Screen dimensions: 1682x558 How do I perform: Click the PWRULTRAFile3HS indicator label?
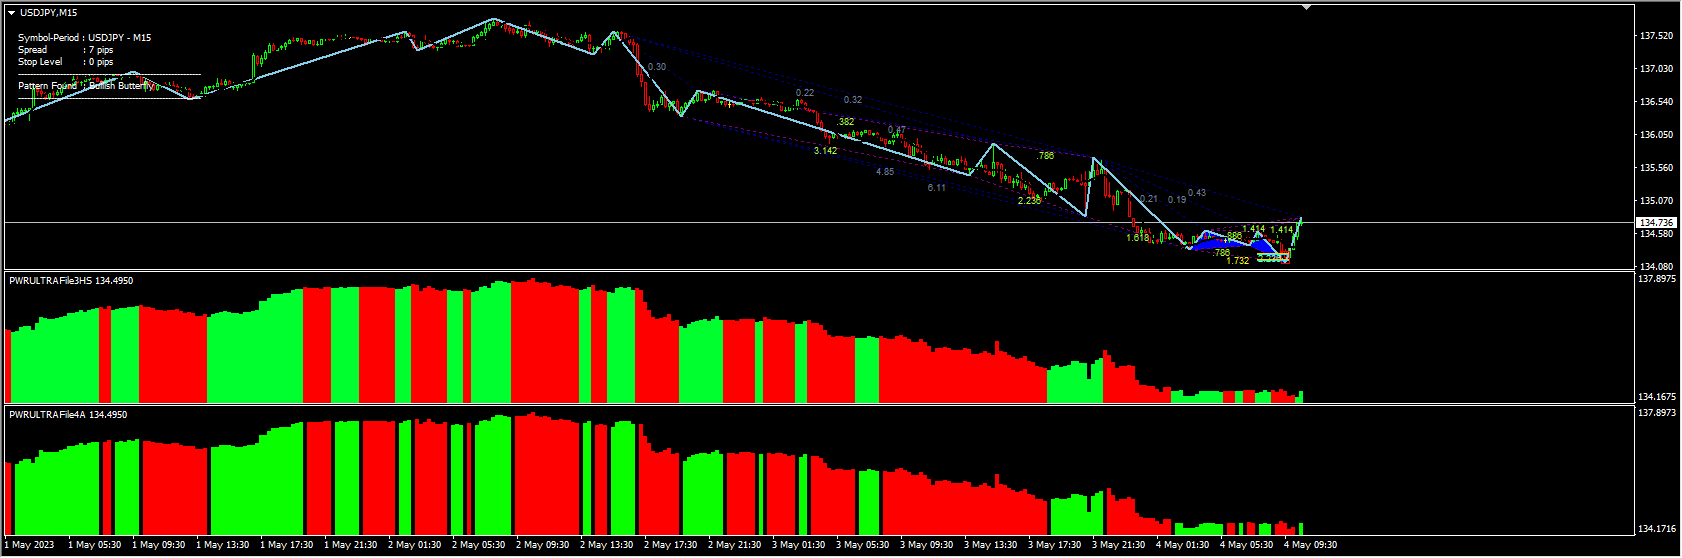coord(70,281)
